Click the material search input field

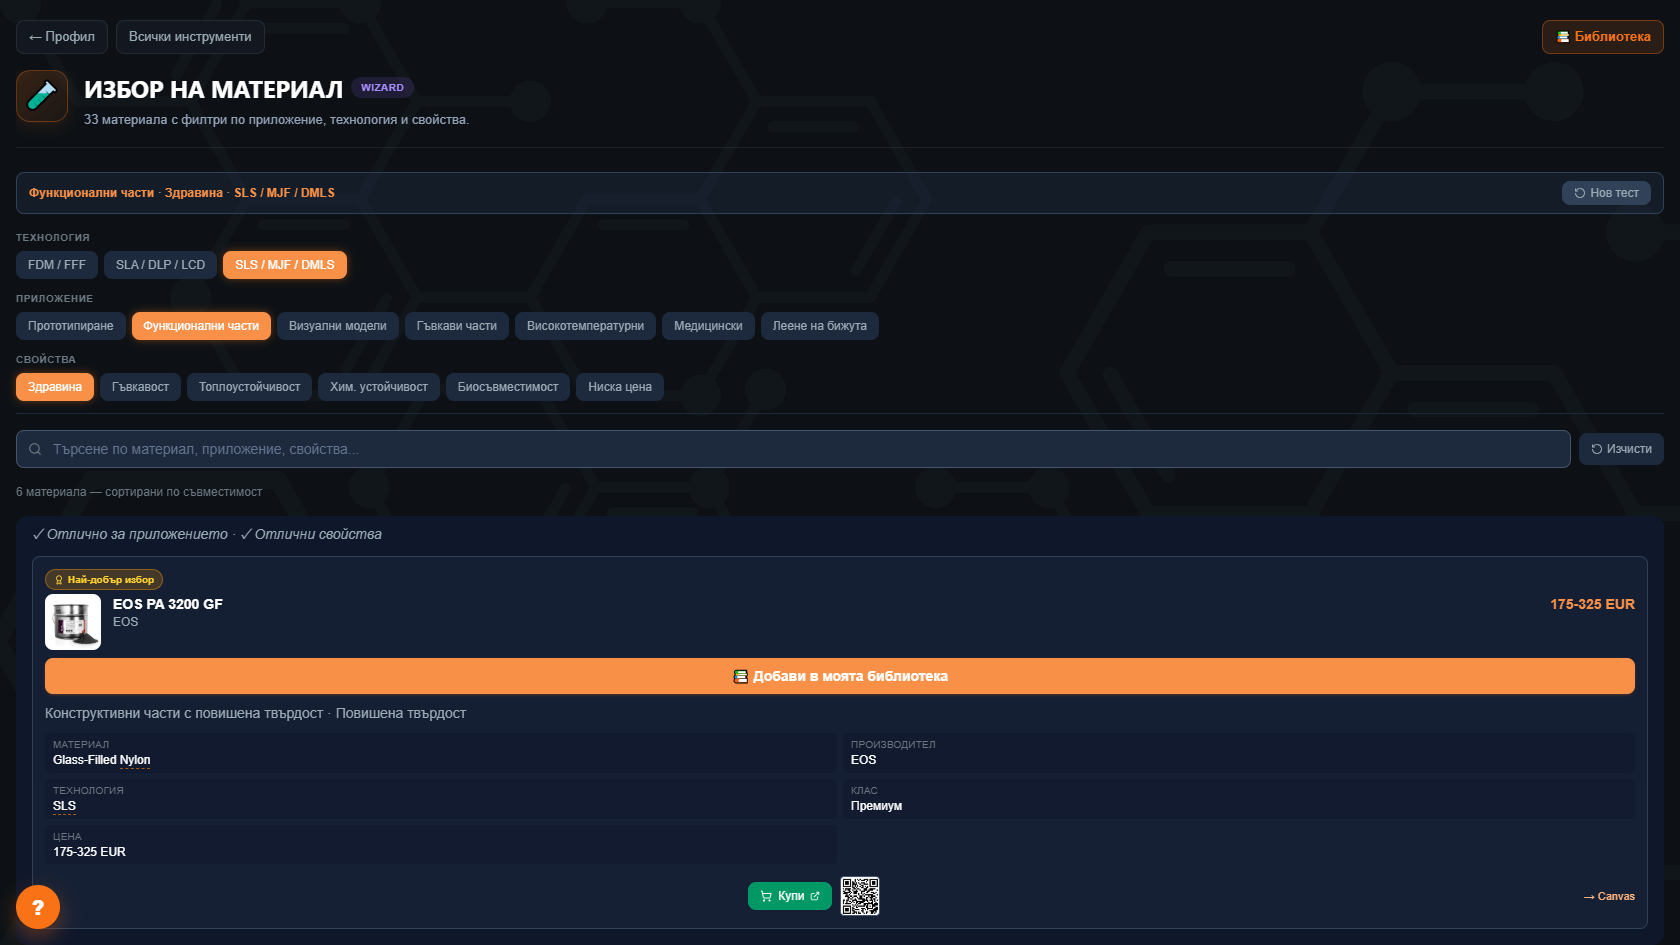tap(793, 449)
